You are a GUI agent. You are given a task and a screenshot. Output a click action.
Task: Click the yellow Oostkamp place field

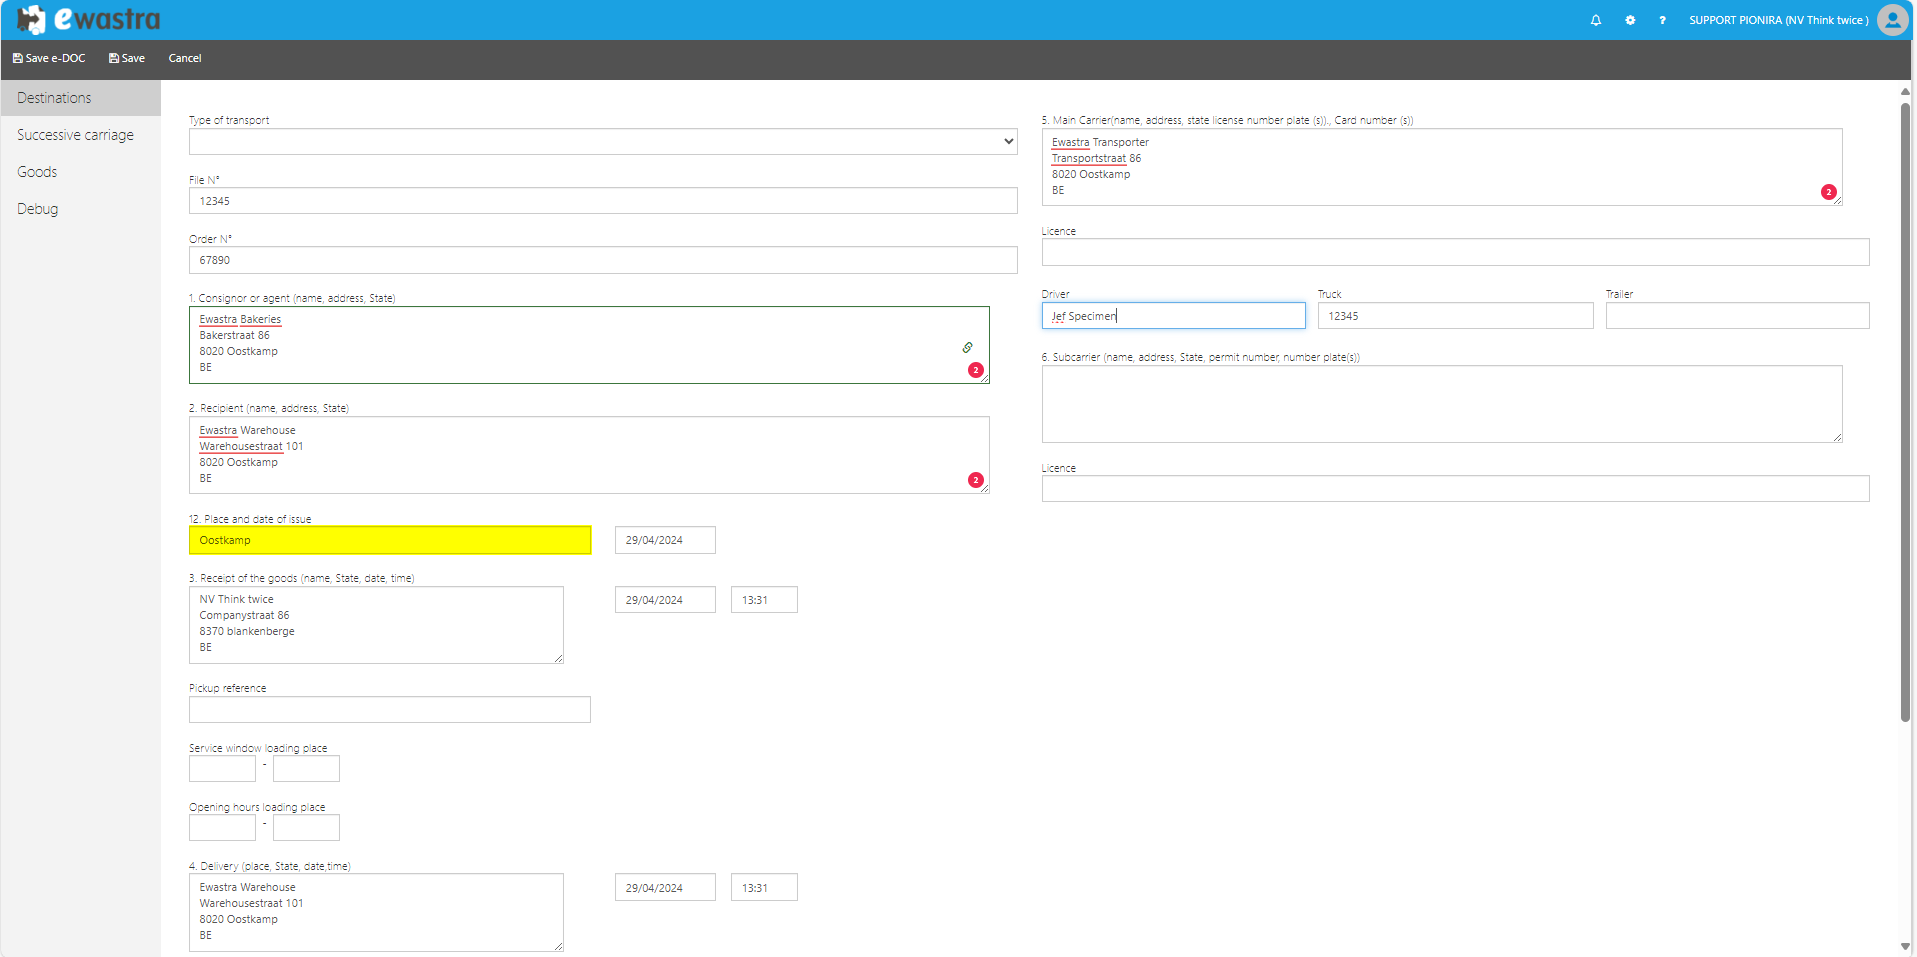click(x=390, y=540)
